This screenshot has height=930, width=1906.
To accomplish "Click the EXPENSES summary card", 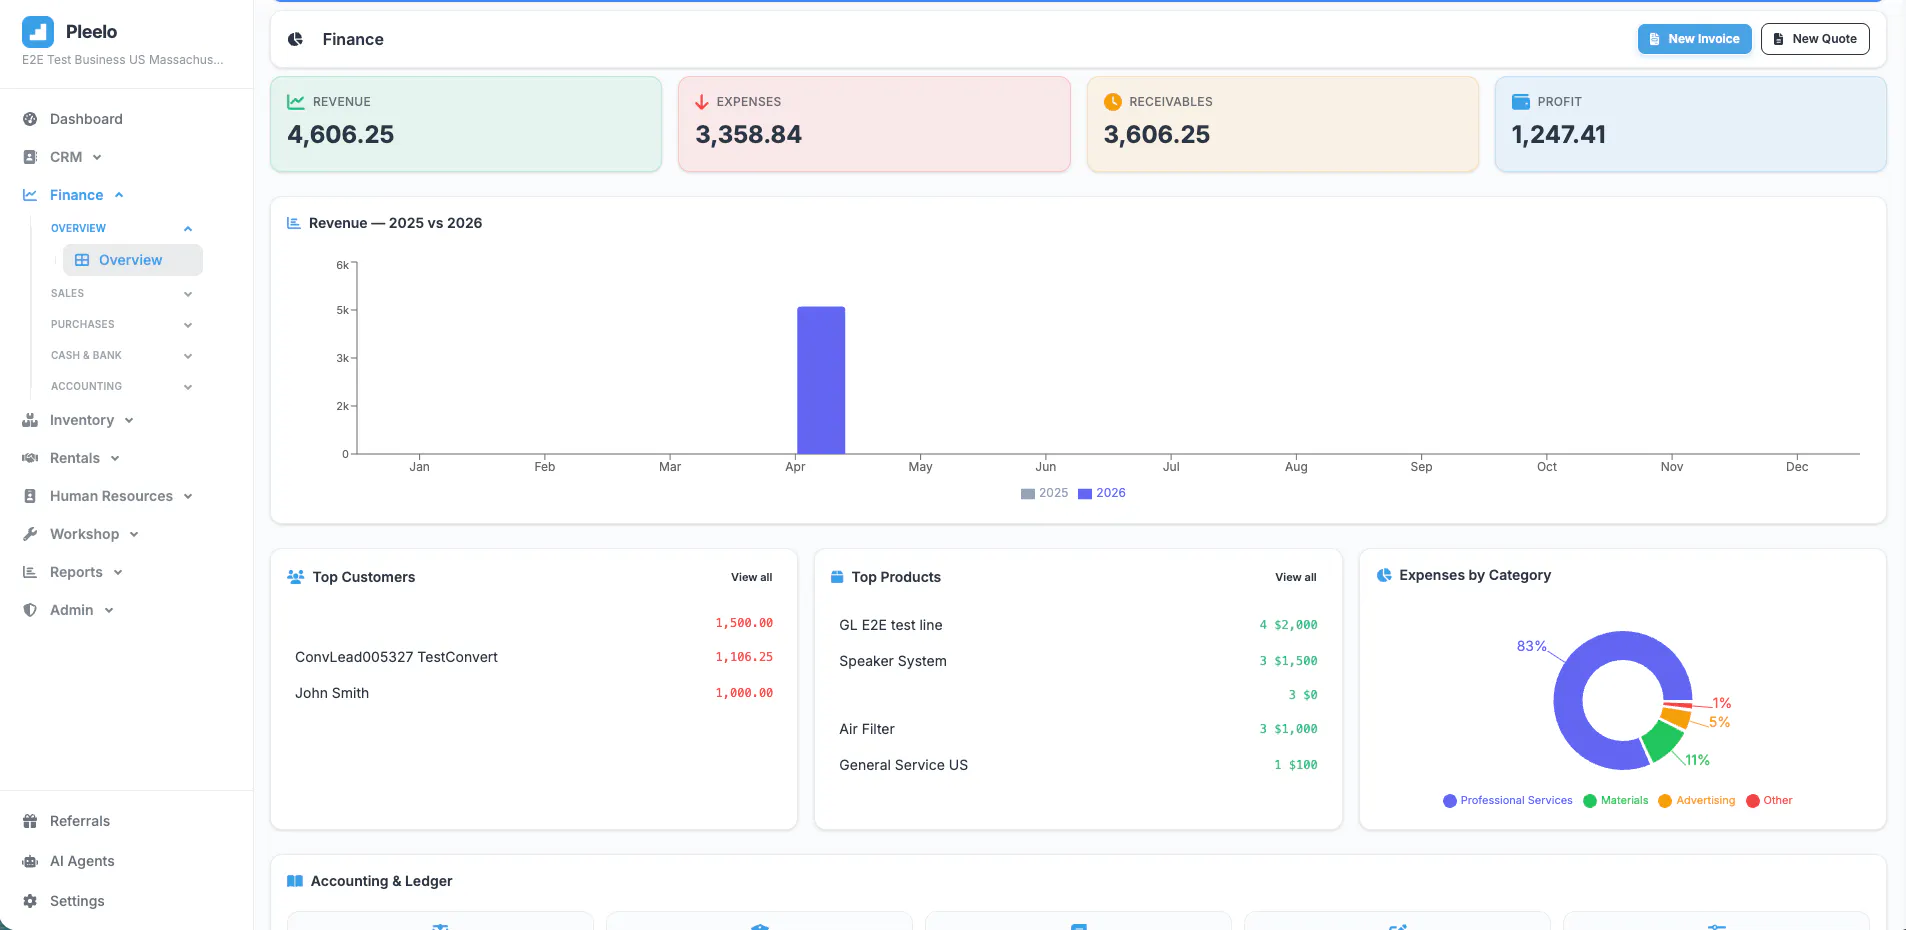I will tap(874, 124).
